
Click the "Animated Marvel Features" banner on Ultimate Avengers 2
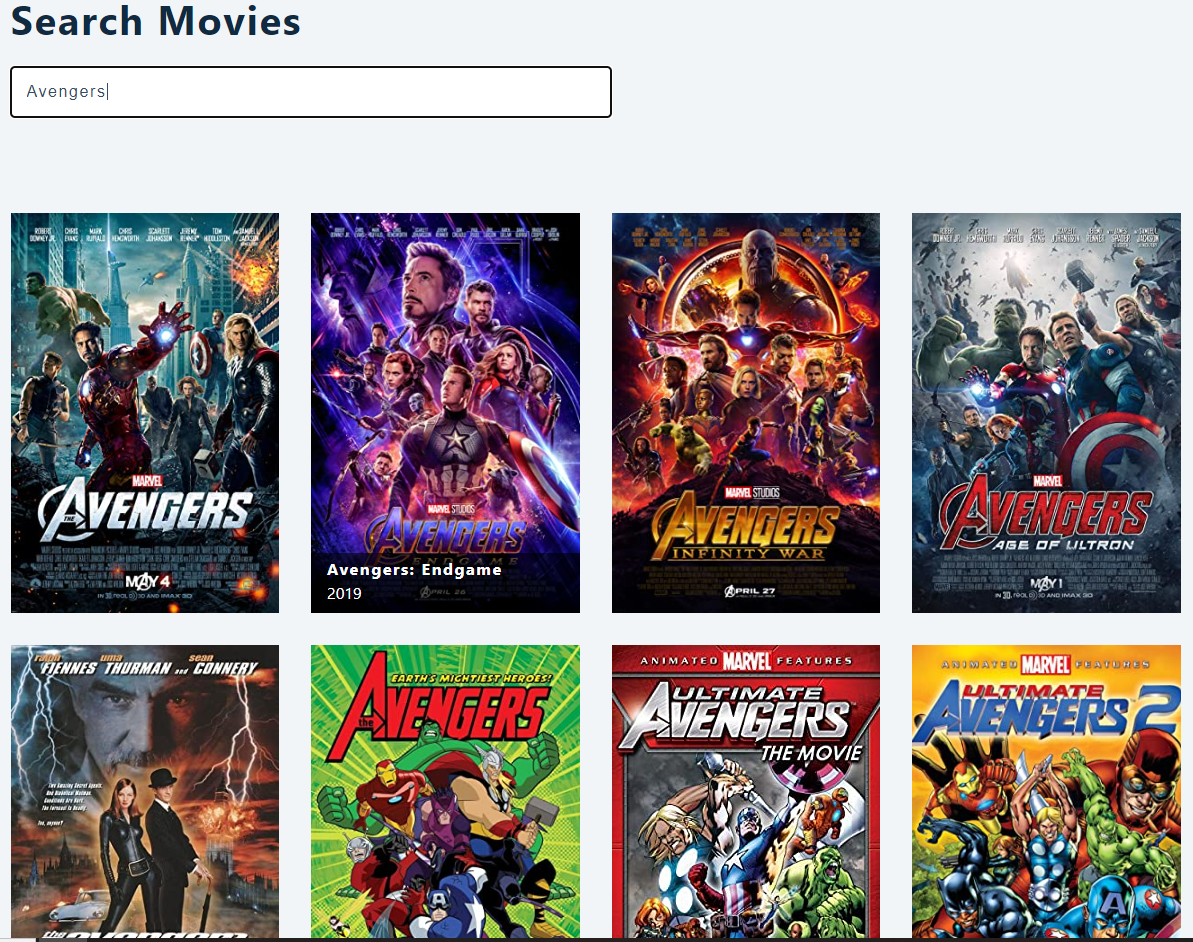click(1046, 662)
